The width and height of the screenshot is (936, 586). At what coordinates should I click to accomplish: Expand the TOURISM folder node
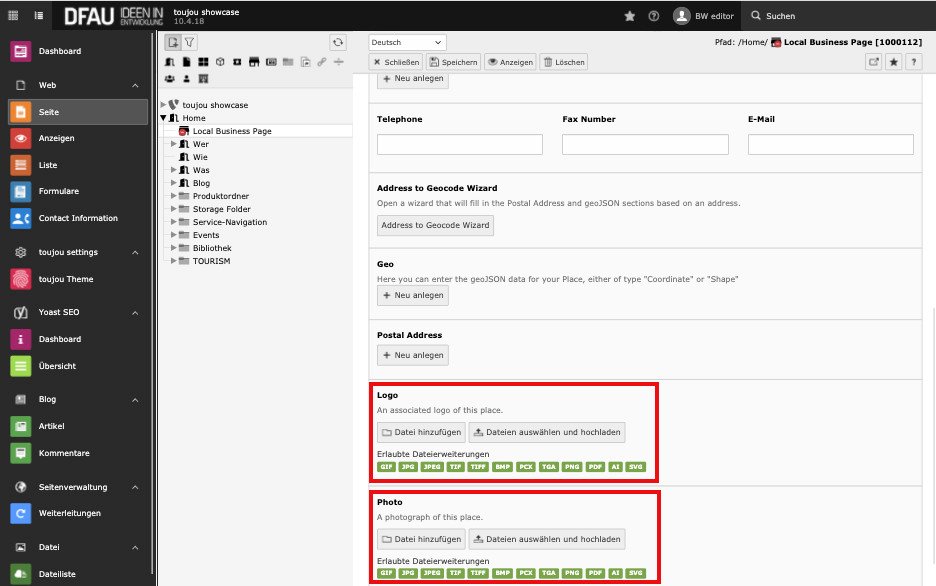(174, 261)
